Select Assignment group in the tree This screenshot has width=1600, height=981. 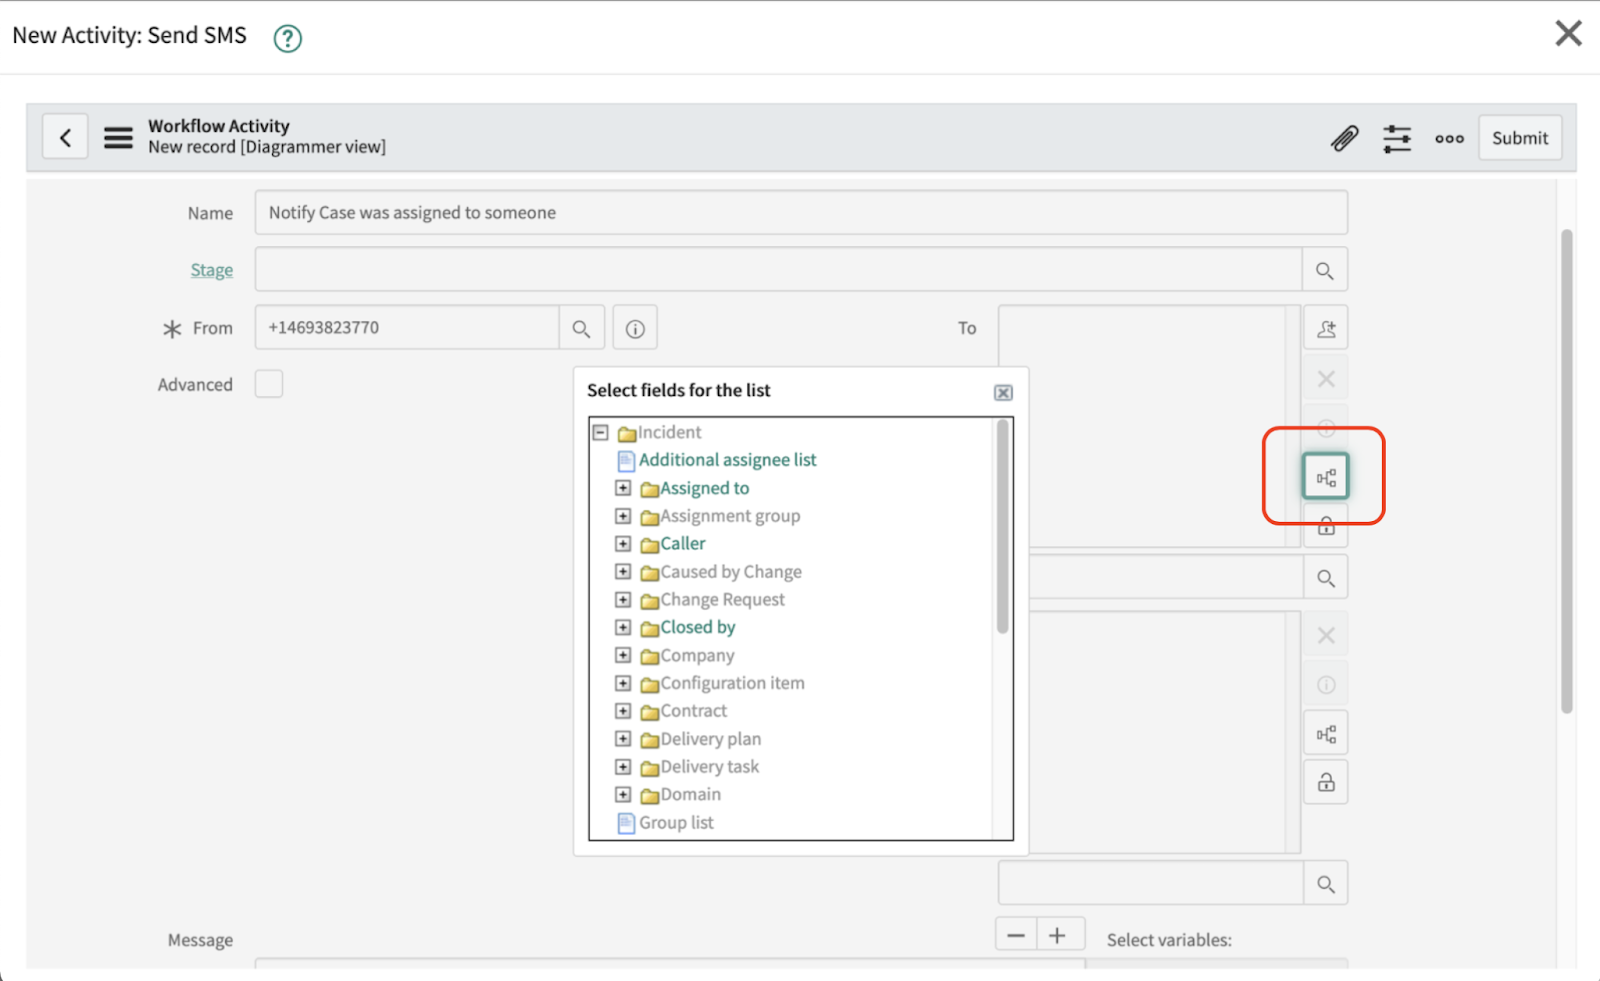pyautogui.click(x=730, y=516)
